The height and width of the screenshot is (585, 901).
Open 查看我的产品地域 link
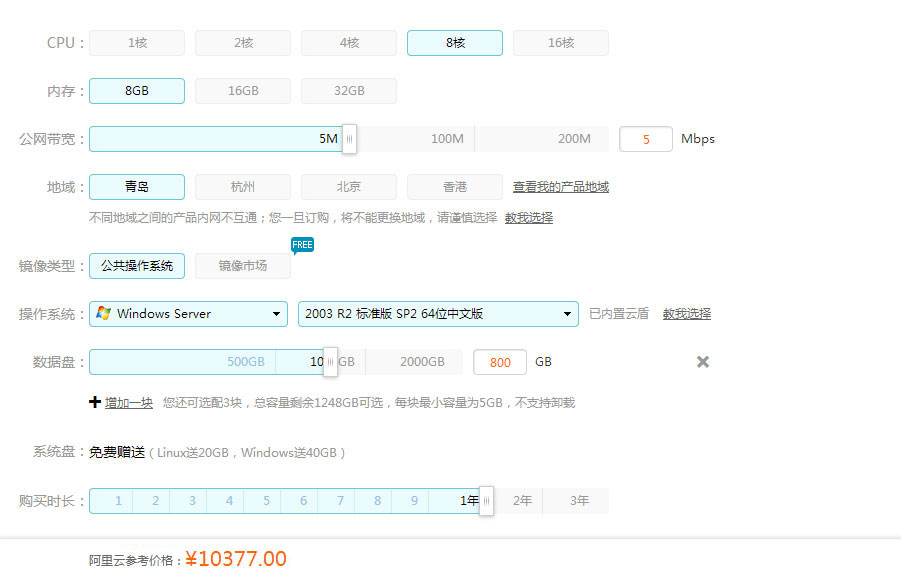560,187
